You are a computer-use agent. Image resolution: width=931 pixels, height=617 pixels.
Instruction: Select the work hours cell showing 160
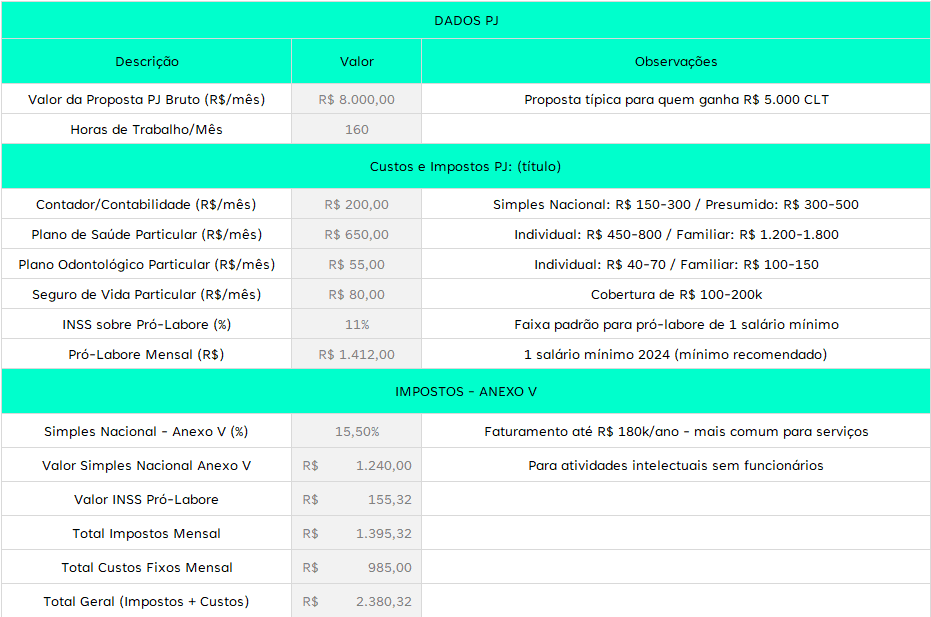click(356, 129)
